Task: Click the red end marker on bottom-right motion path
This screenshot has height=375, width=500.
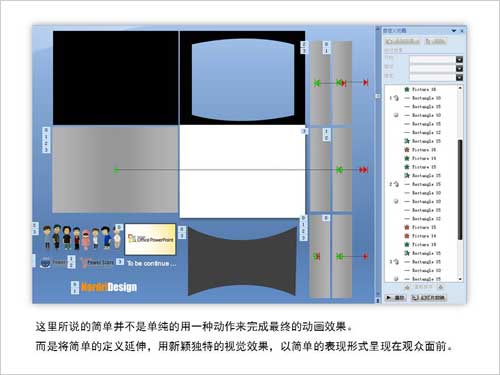Action: [x=365, y=256]
